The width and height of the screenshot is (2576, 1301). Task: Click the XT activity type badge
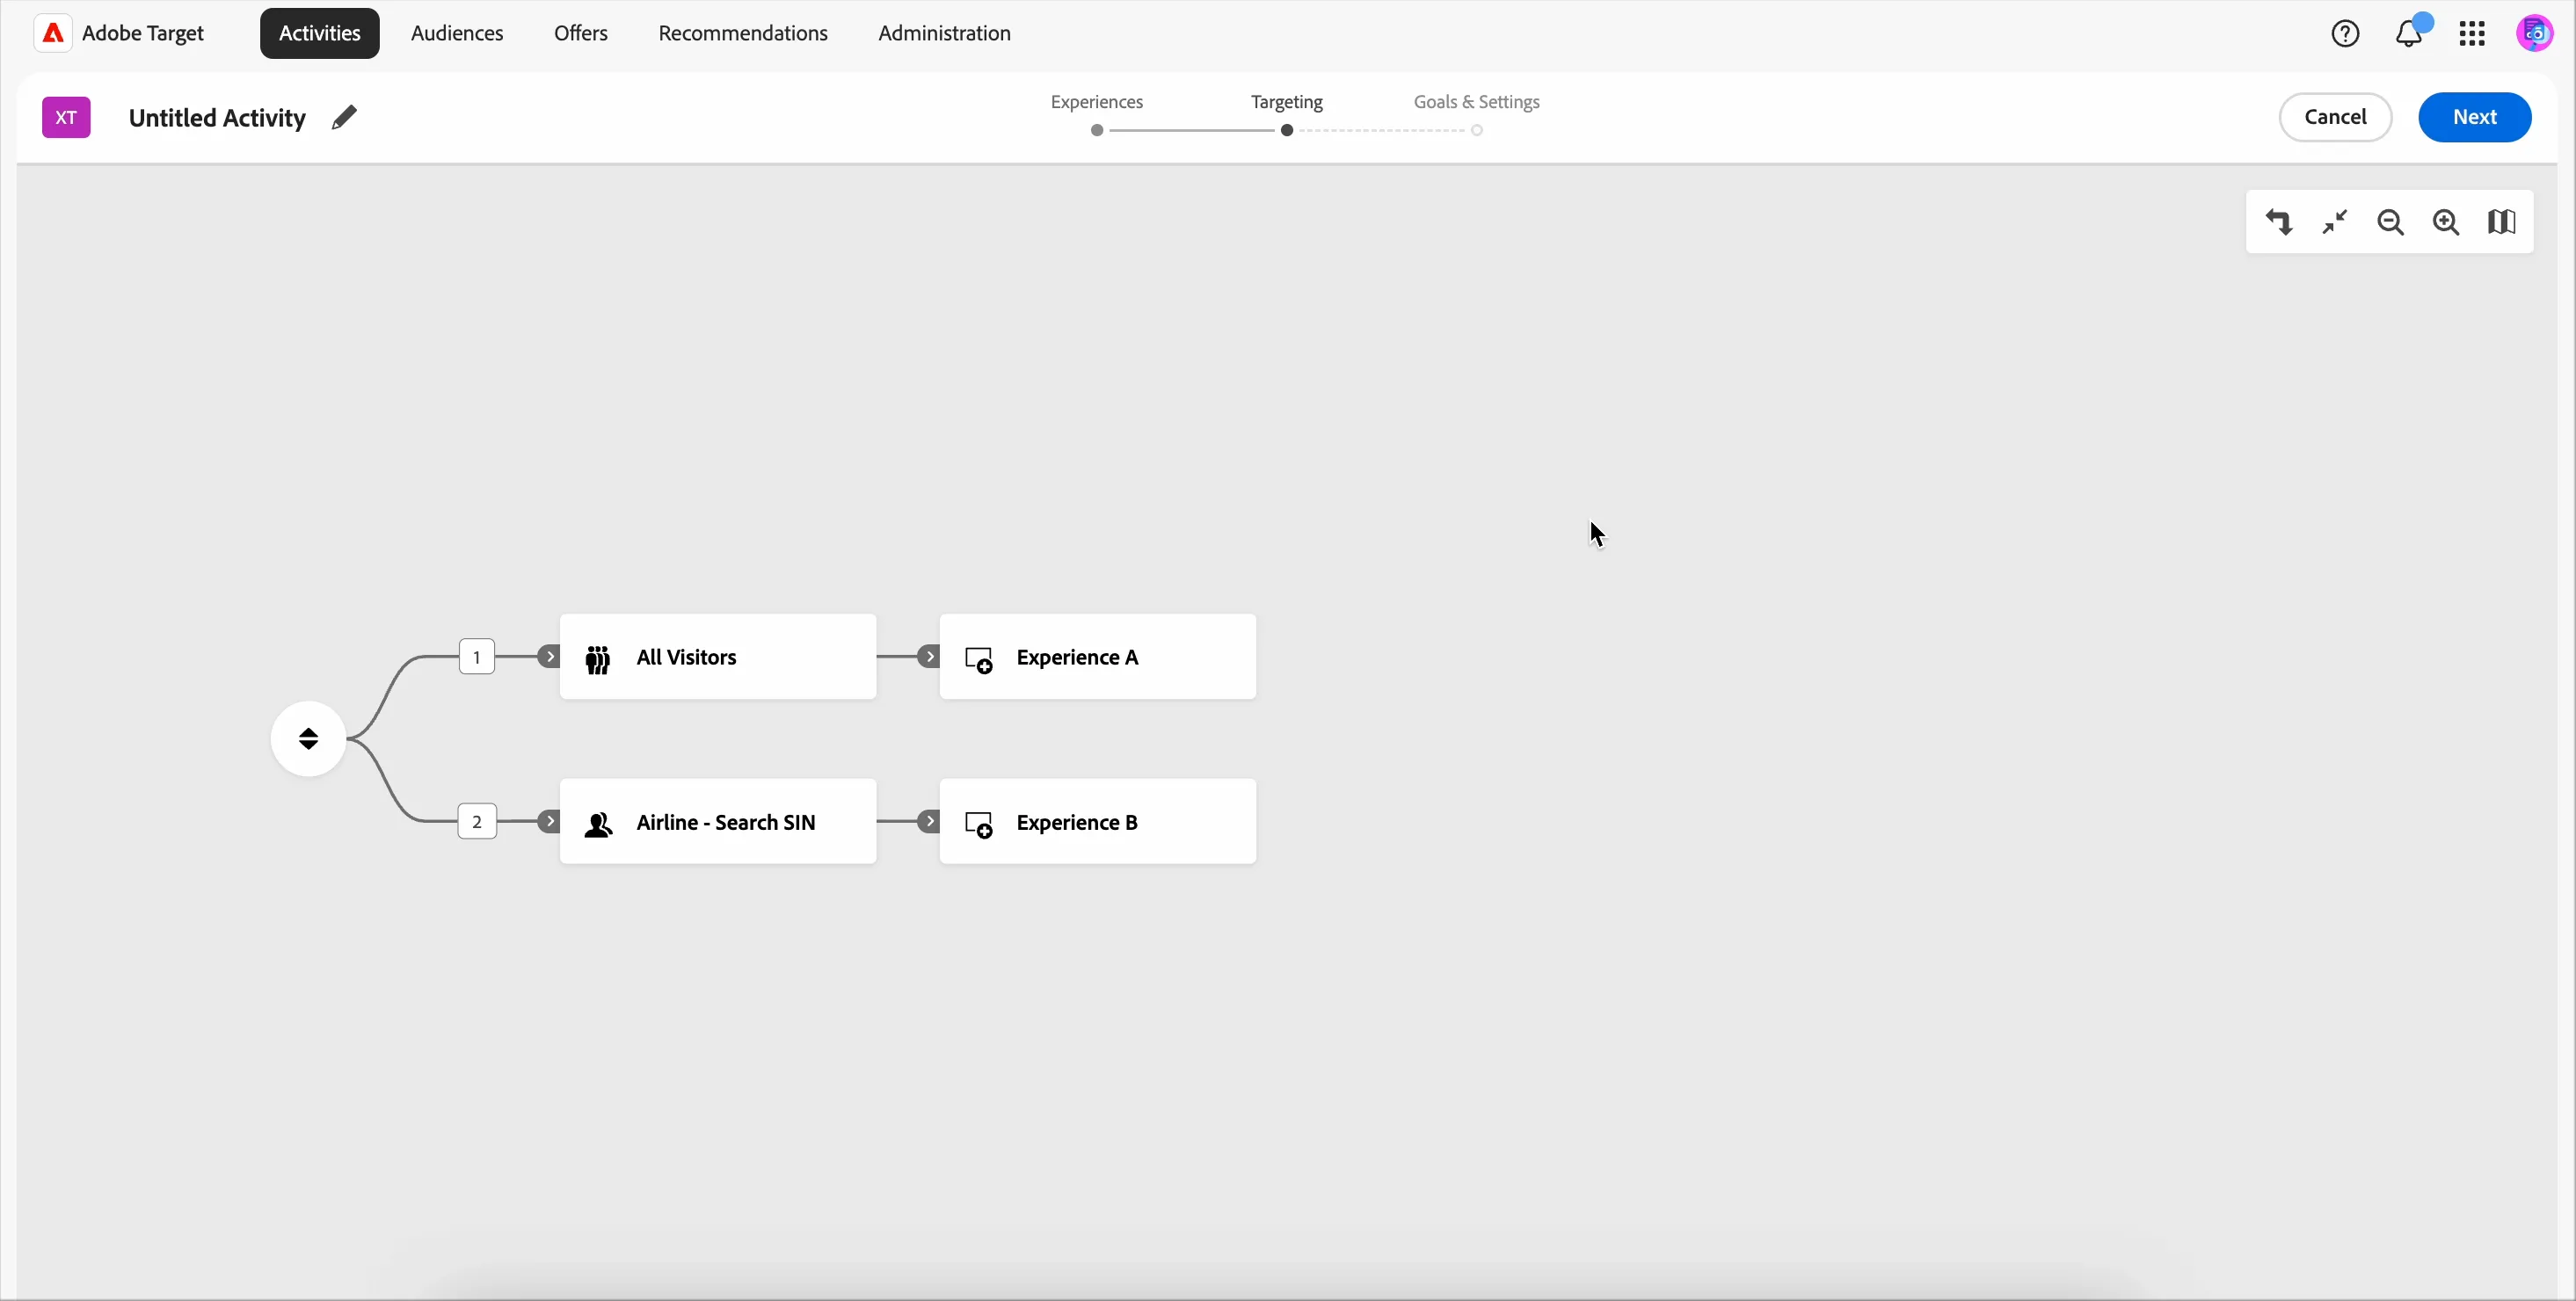(x=66, y=118)
